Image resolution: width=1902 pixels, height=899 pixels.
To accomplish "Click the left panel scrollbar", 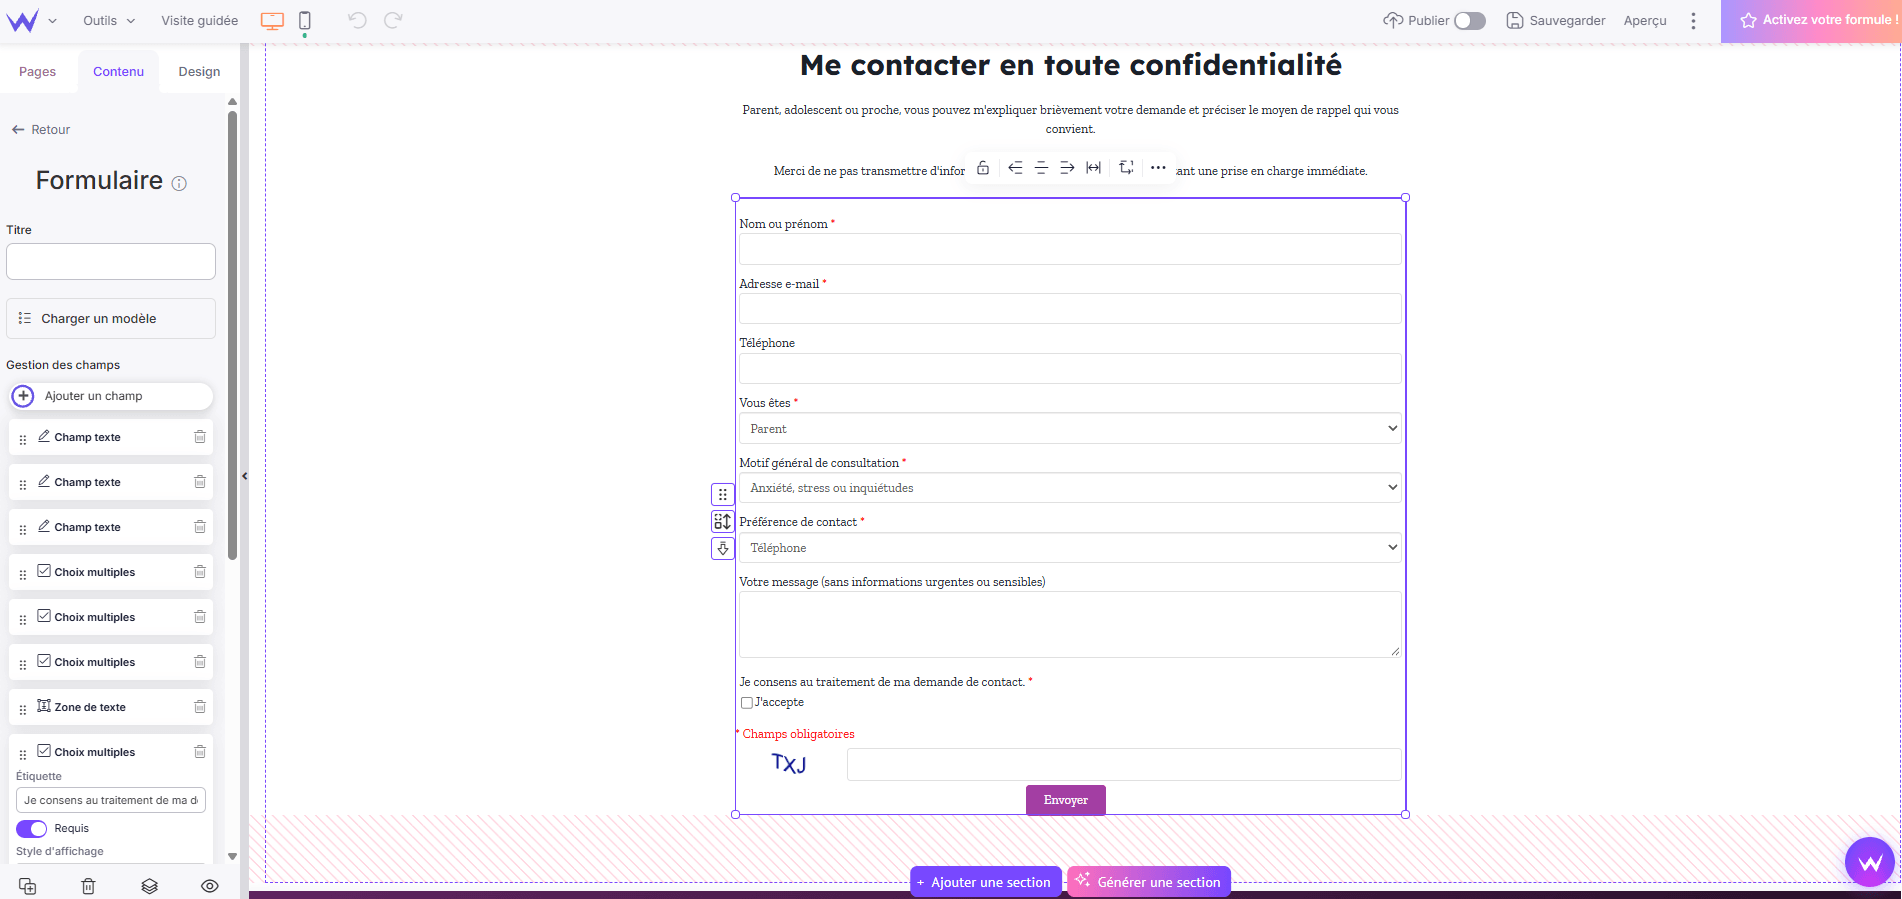I will pos(233,335).
